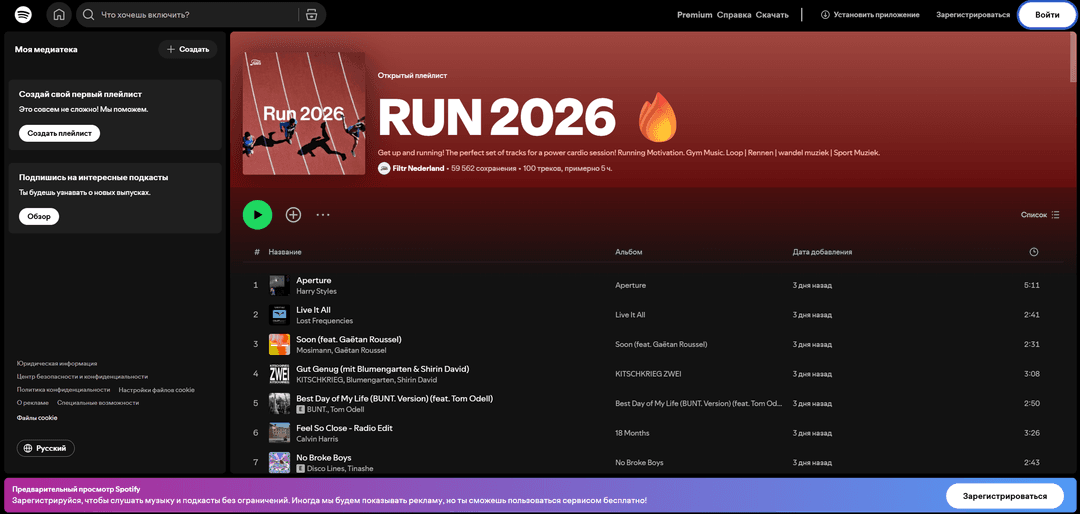Open the Calvin Harris artist link
Screen dimensions: 1080x514
[317, 439]
